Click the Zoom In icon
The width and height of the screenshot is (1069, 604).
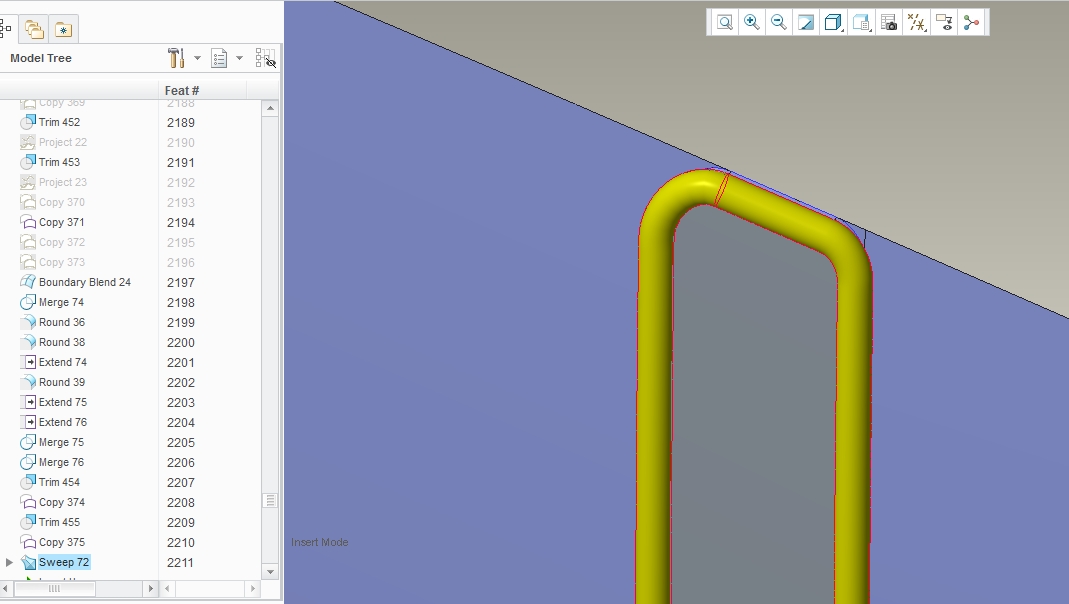[751, 22]
